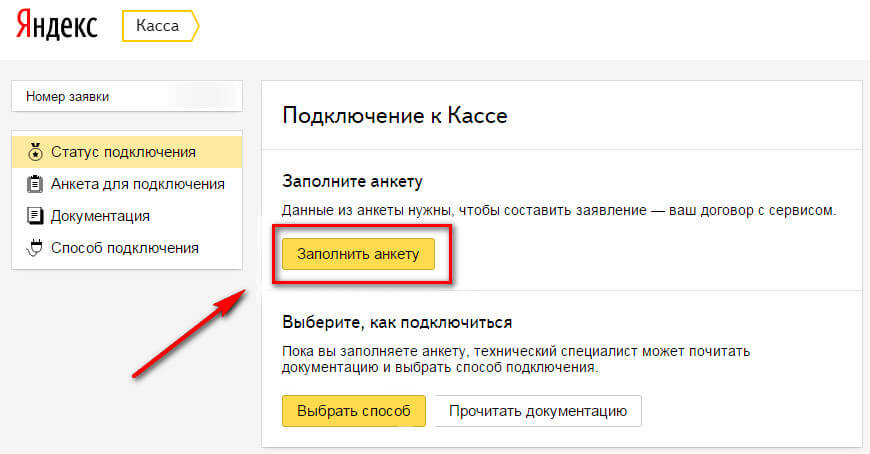Open the Способ подключения menu label
This screenshot has height=454, width=870.
pos(124,248)
